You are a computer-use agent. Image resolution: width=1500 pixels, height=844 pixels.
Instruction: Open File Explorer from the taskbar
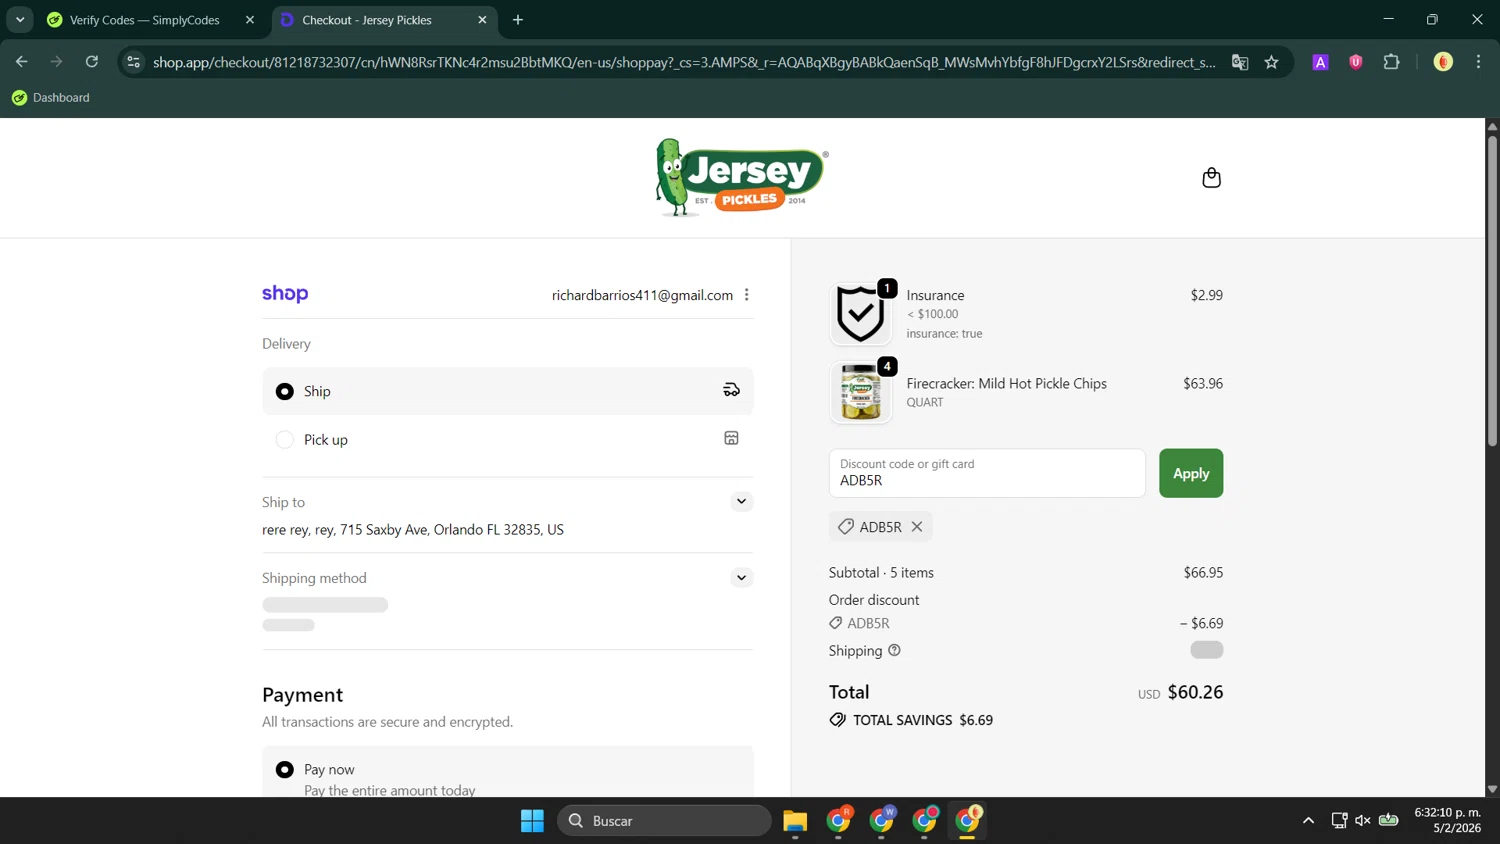tap(795, 821)
